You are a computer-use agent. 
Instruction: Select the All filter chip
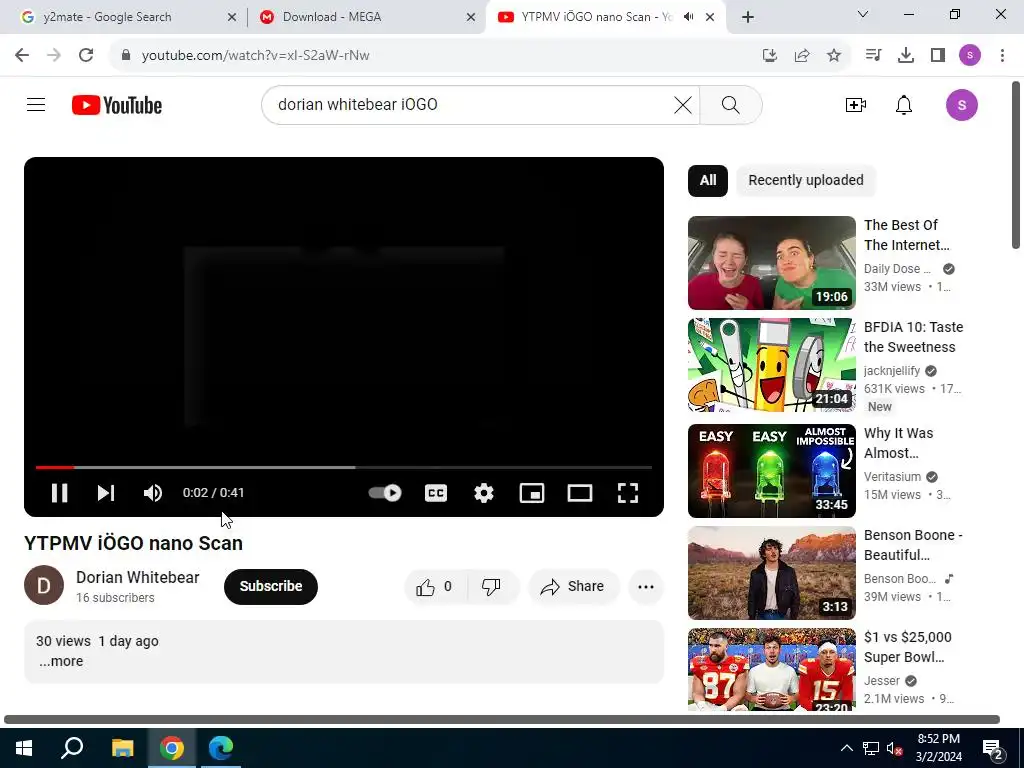pos(708,180)
